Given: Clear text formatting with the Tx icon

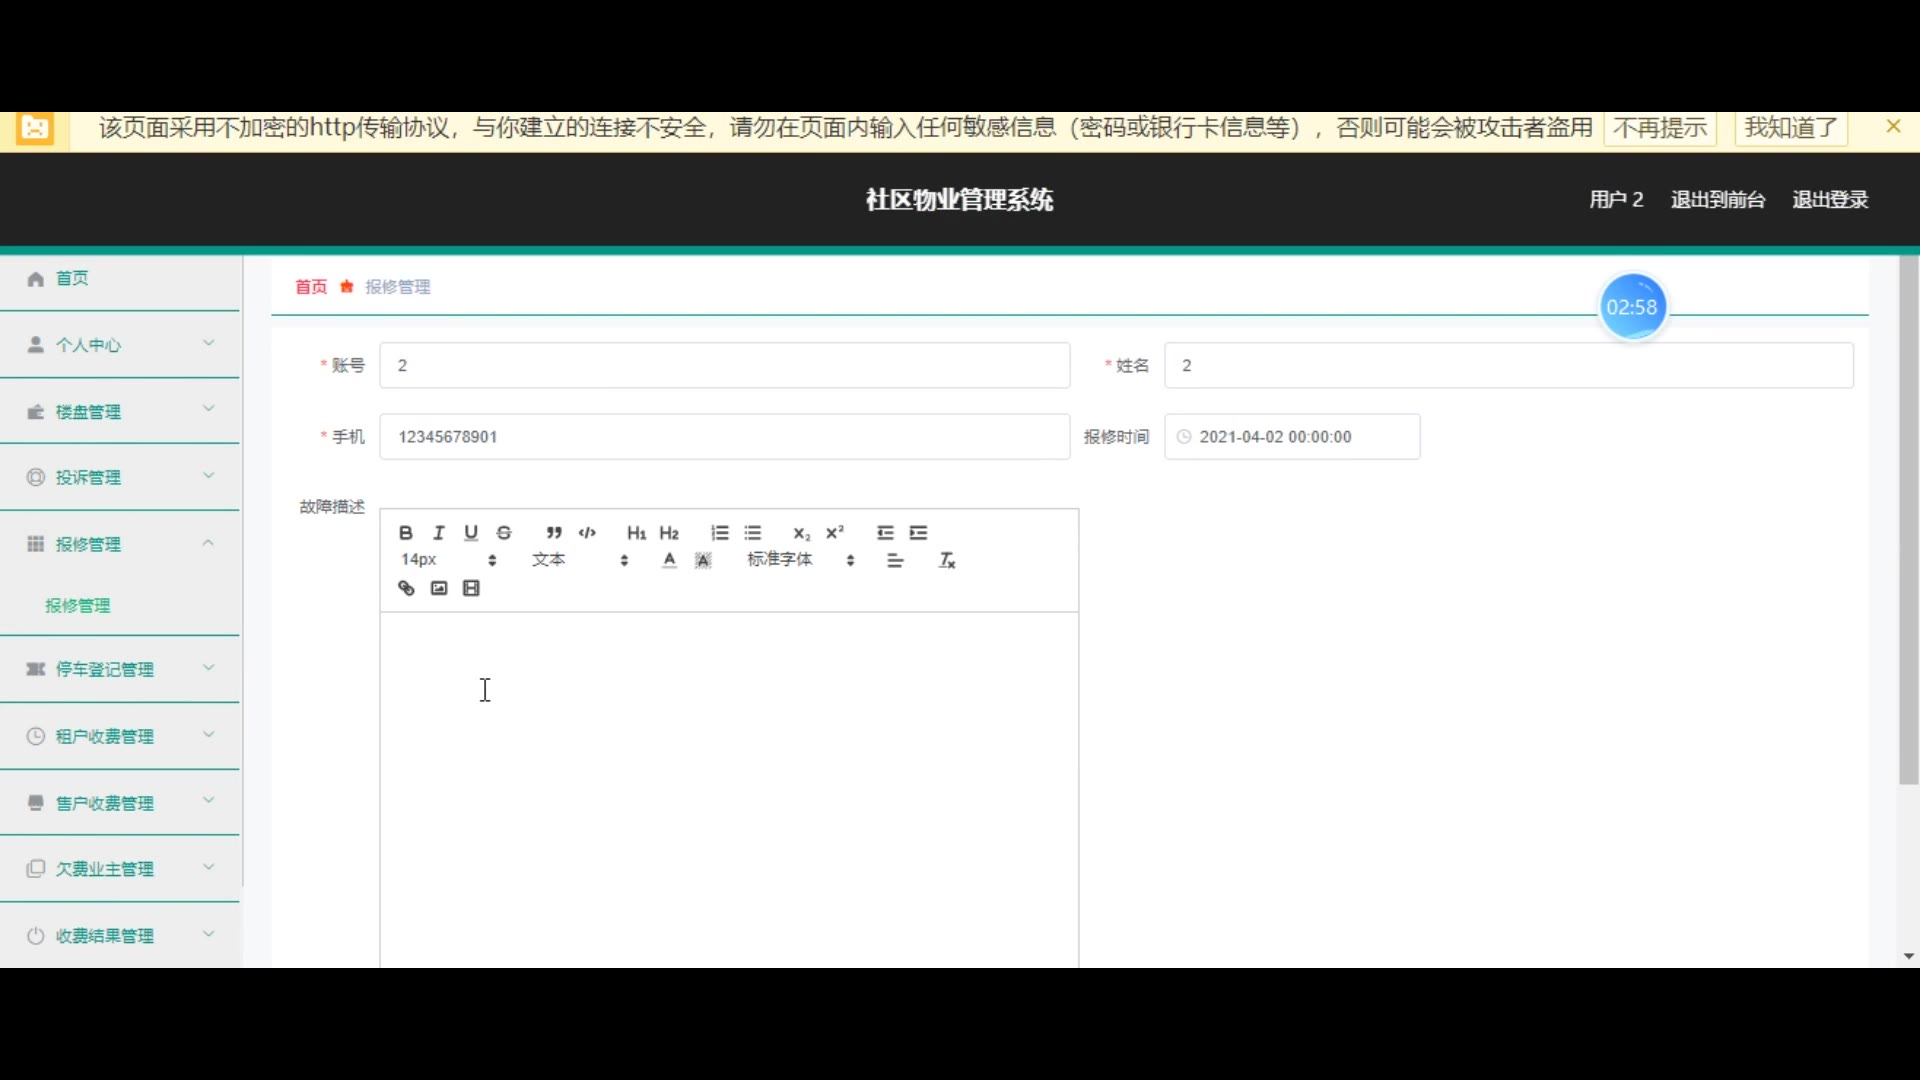Looking at the screenshot, I should tap(947, 560).
